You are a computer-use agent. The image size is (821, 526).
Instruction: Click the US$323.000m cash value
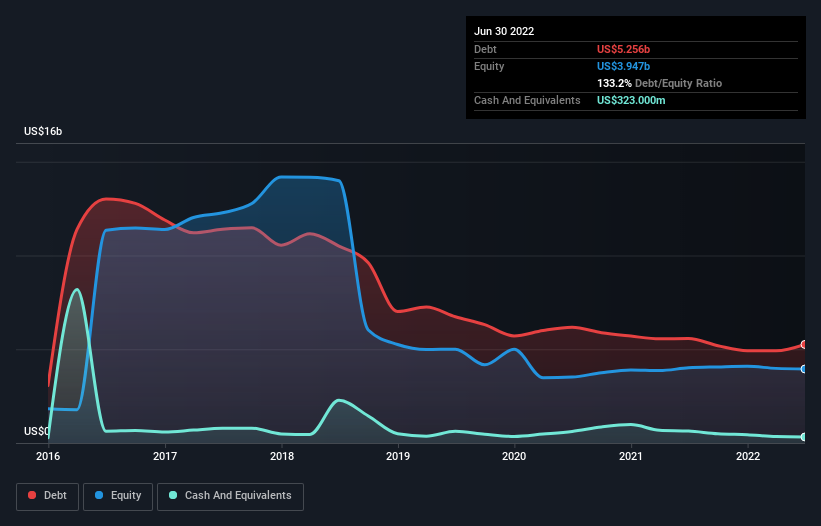tap(631, 100)
